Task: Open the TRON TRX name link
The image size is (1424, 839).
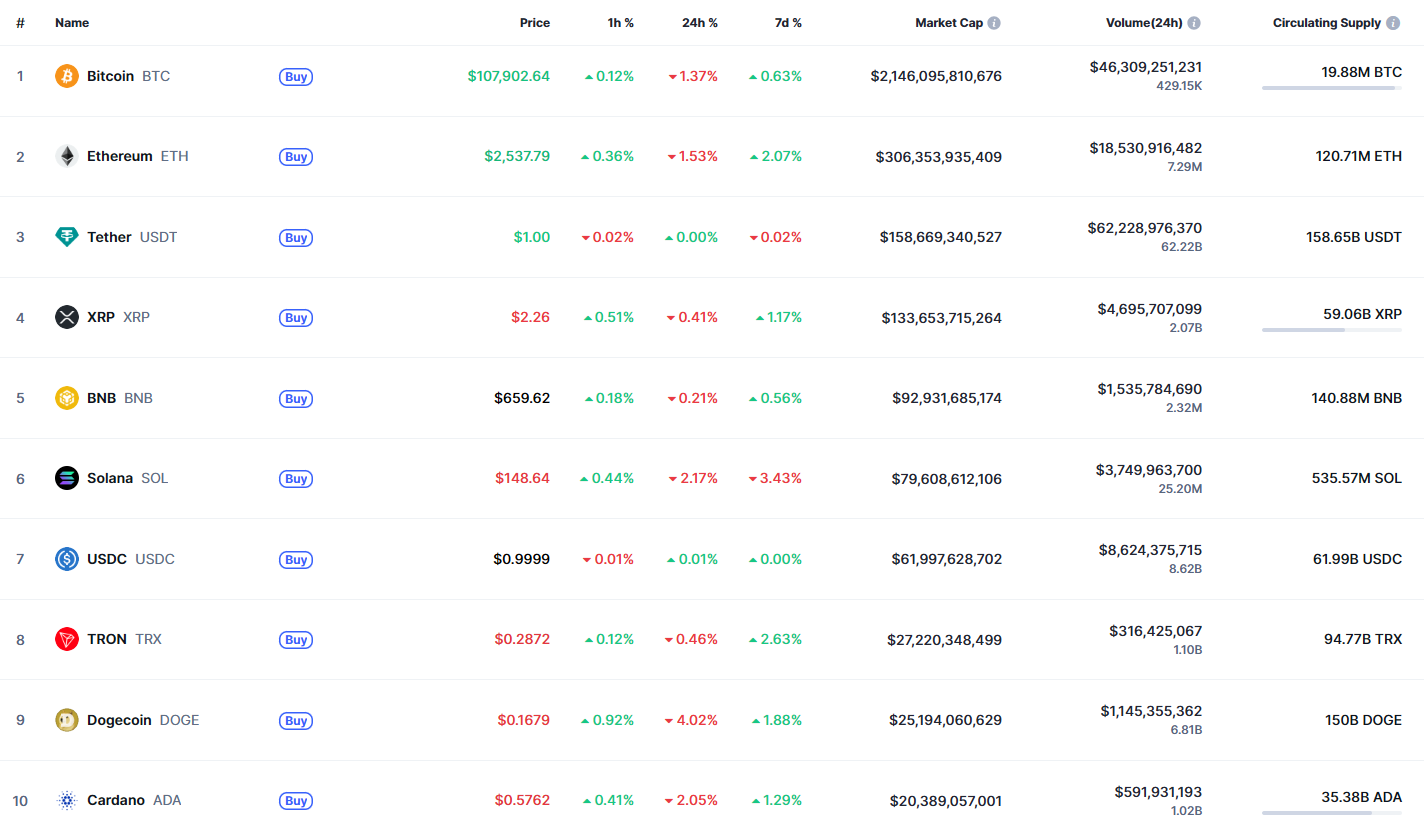Action: coord(124,639)
